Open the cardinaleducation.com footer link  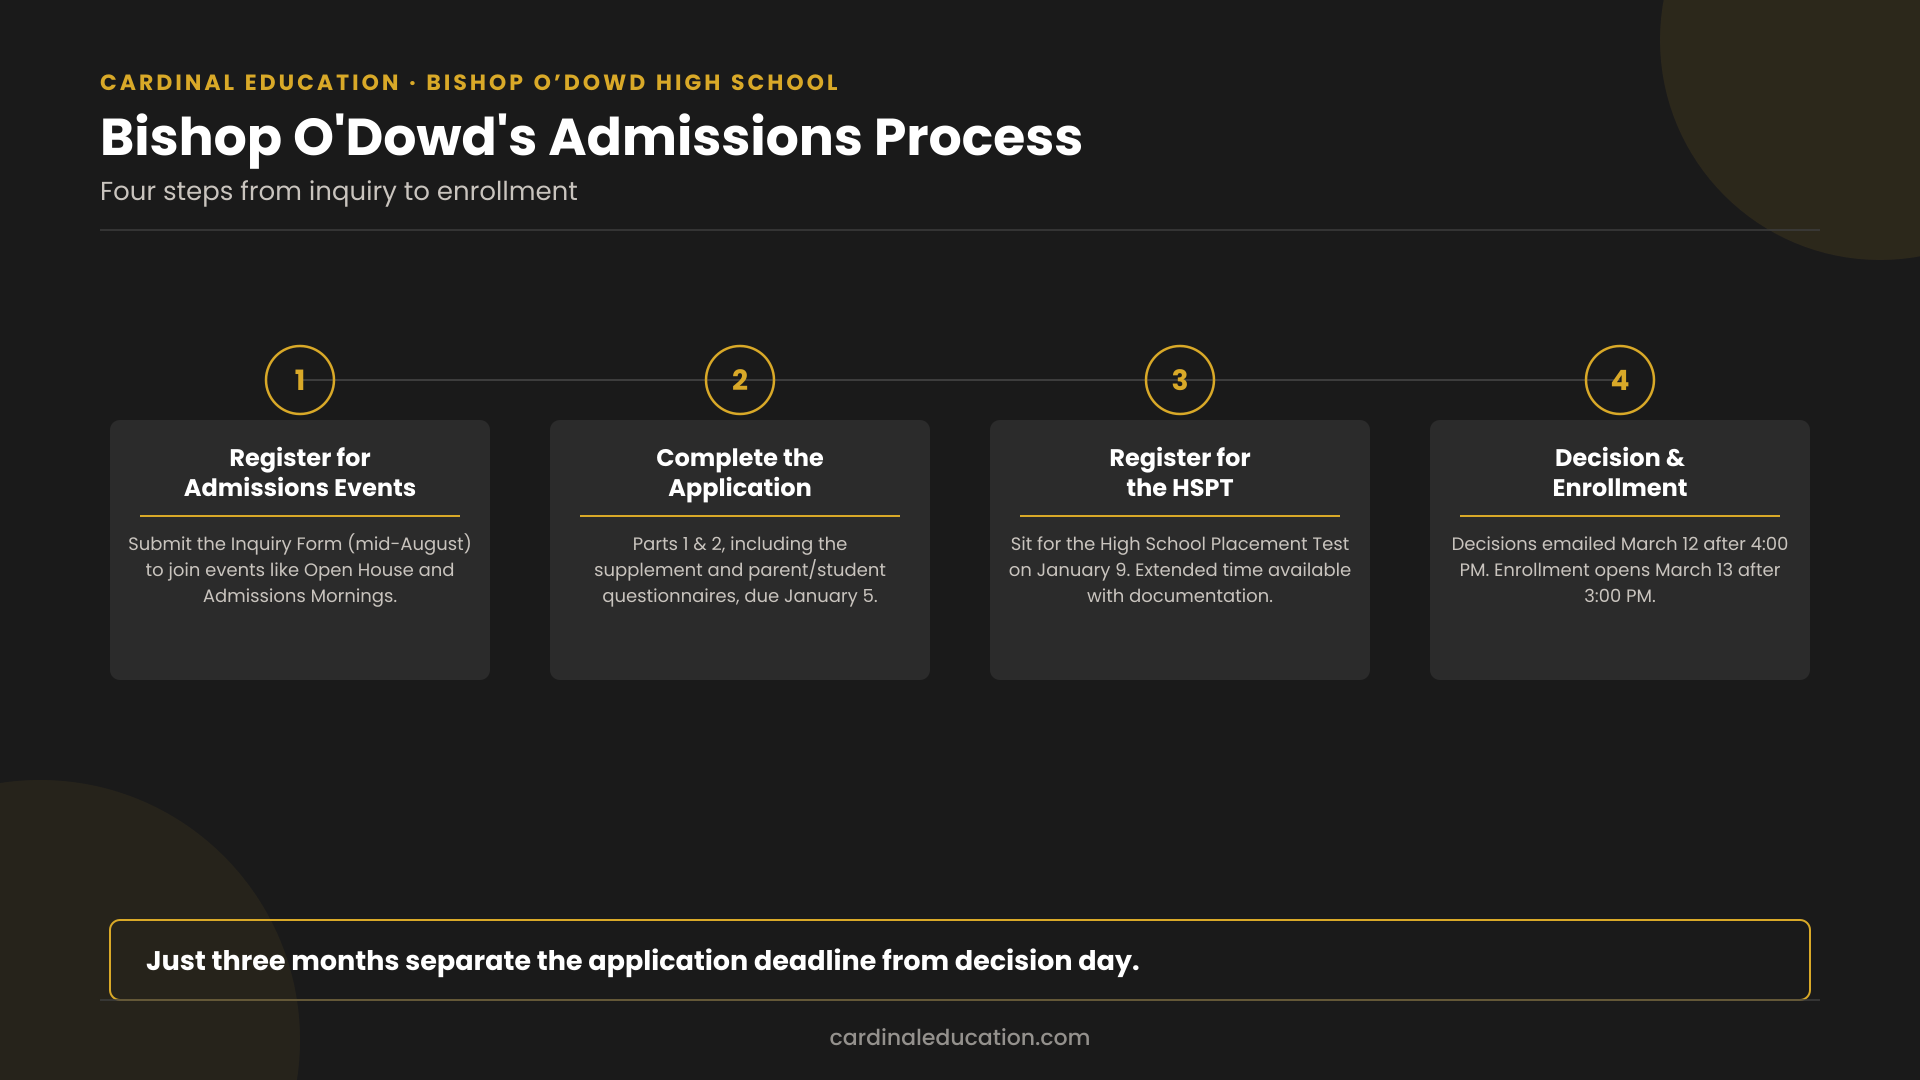(960, 1037)
